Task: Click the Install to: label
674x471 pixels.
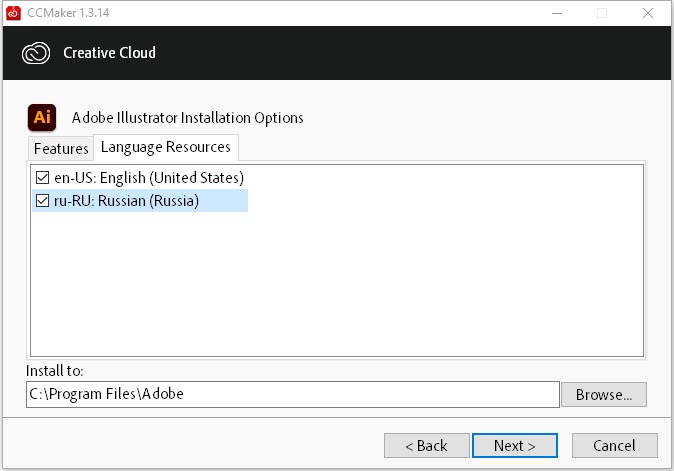Action: [x=55, y=370]
